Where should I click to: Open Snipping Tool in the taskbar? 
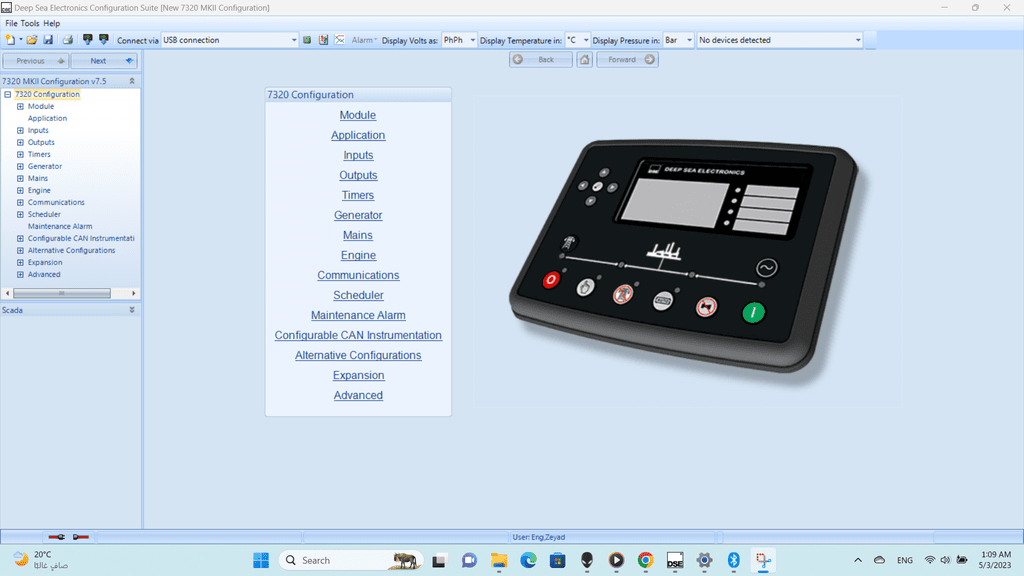click(763, 560)
